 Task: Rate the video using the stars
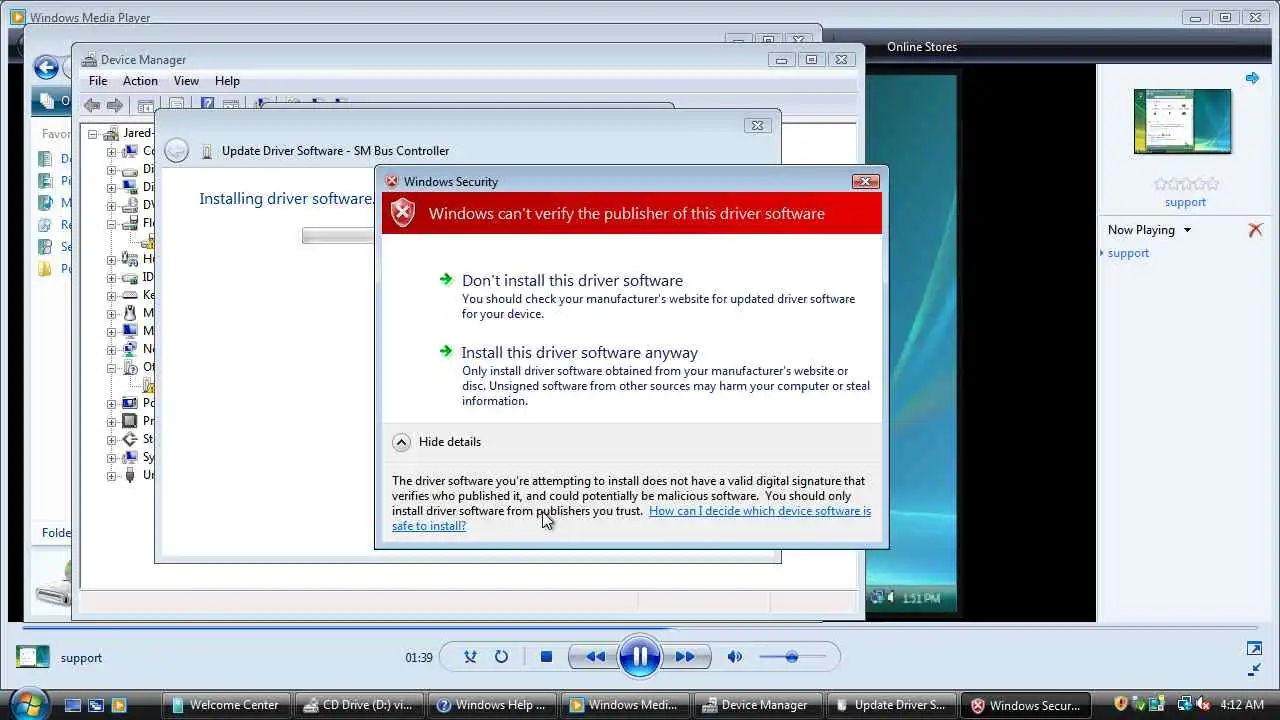[x=1186, y=184]
